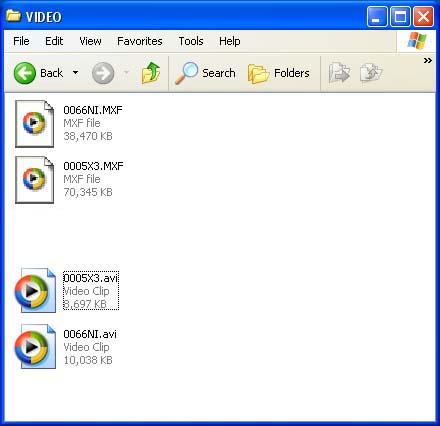The image size is (440, 426).
Task: Select the 0066NI.avi video clip icon
Action: click(35, 347)
